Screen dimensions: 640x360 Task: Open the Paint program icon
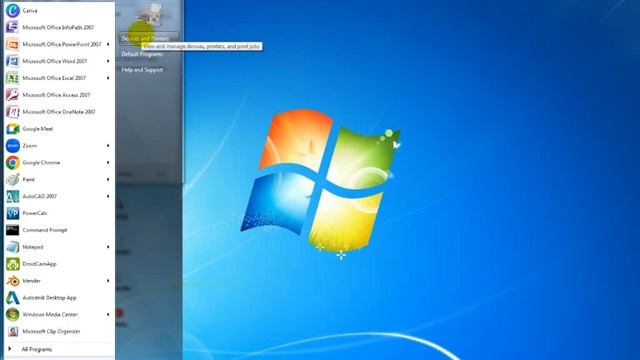(12, 179)
